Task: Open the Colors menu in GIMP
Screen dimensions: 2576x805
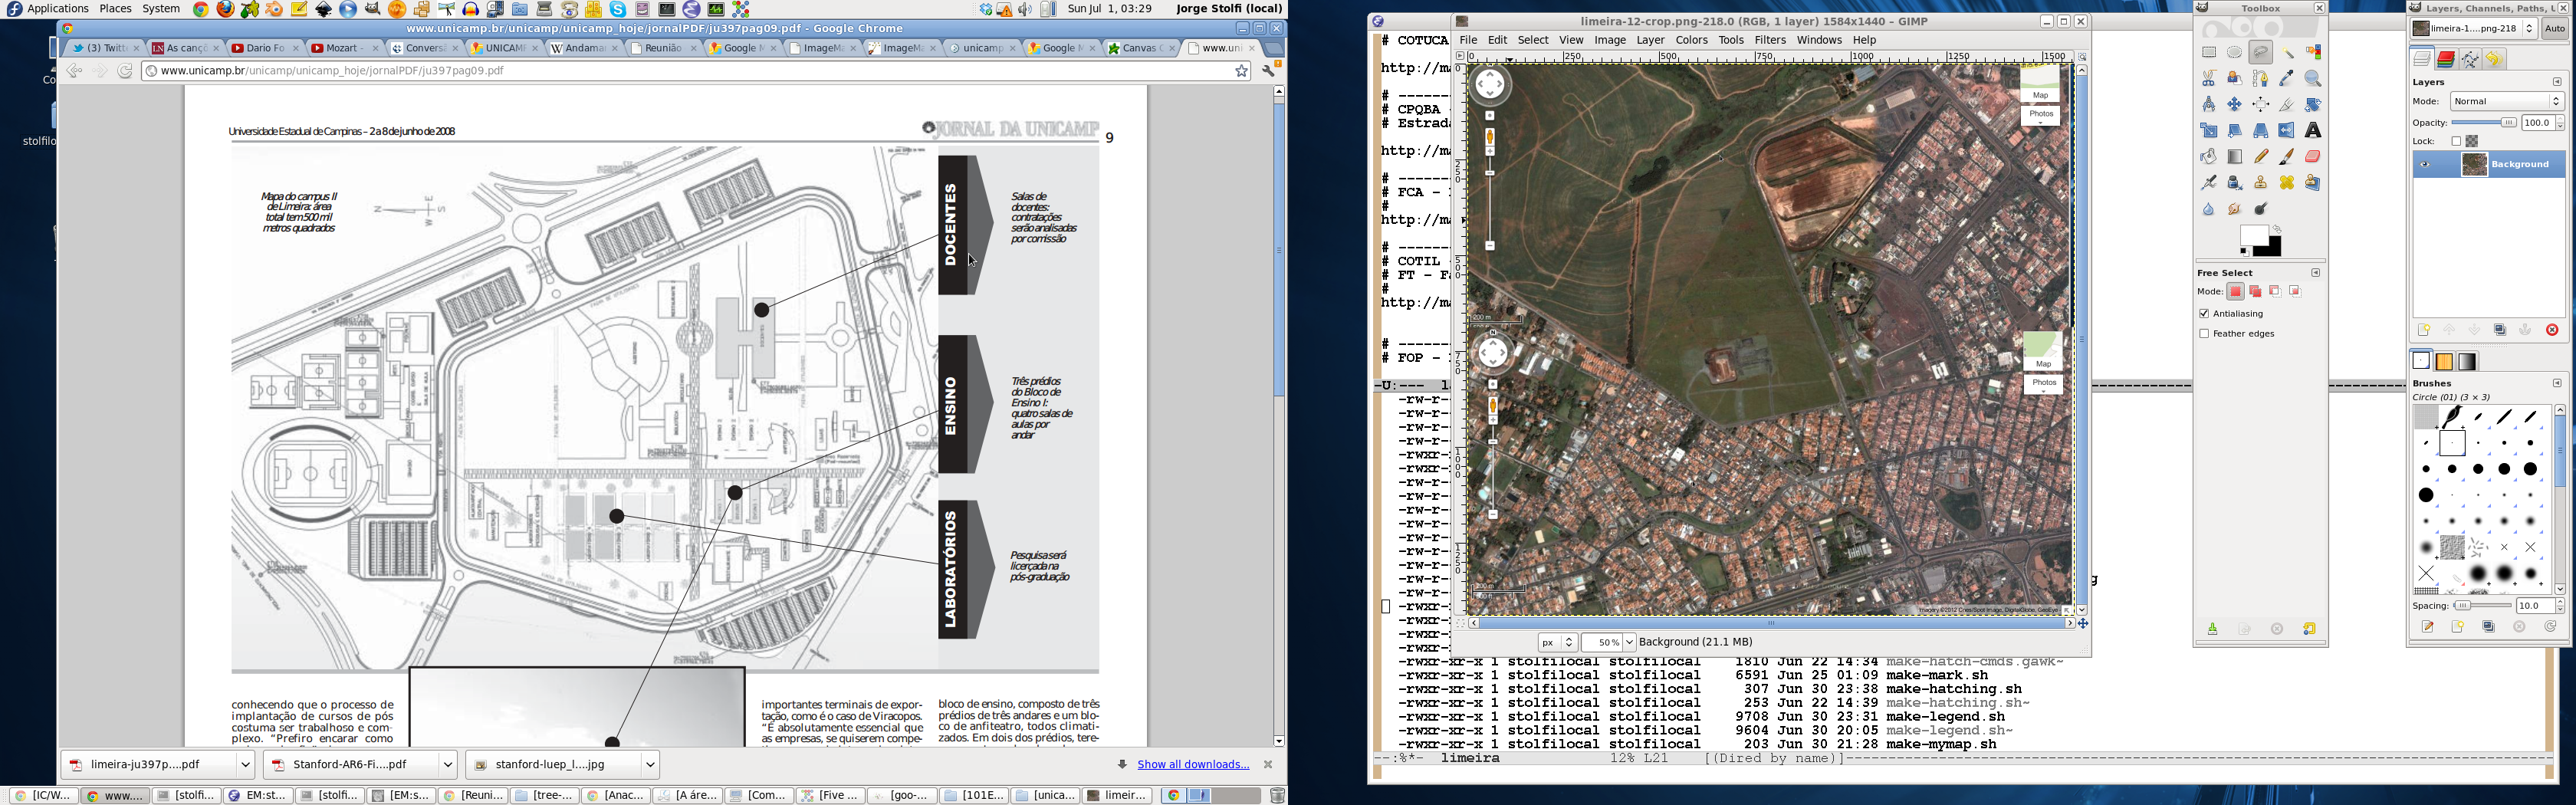Action: 1691,40
